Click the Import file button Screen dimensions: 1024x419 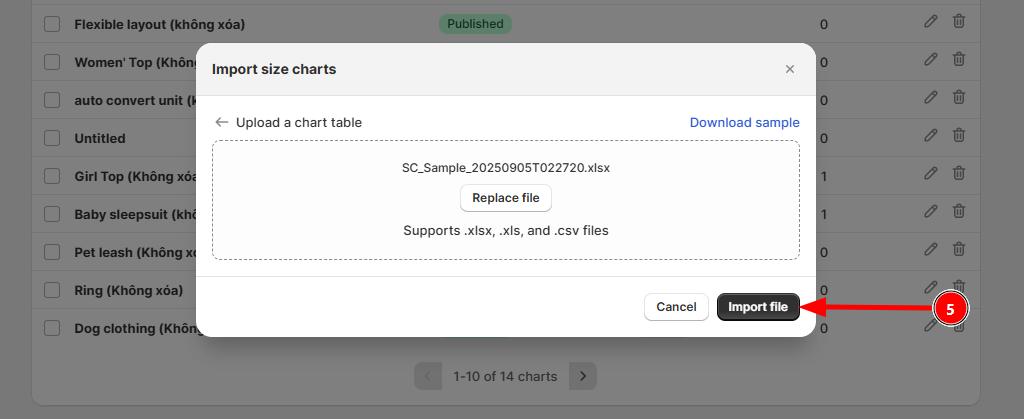point(758,307)
